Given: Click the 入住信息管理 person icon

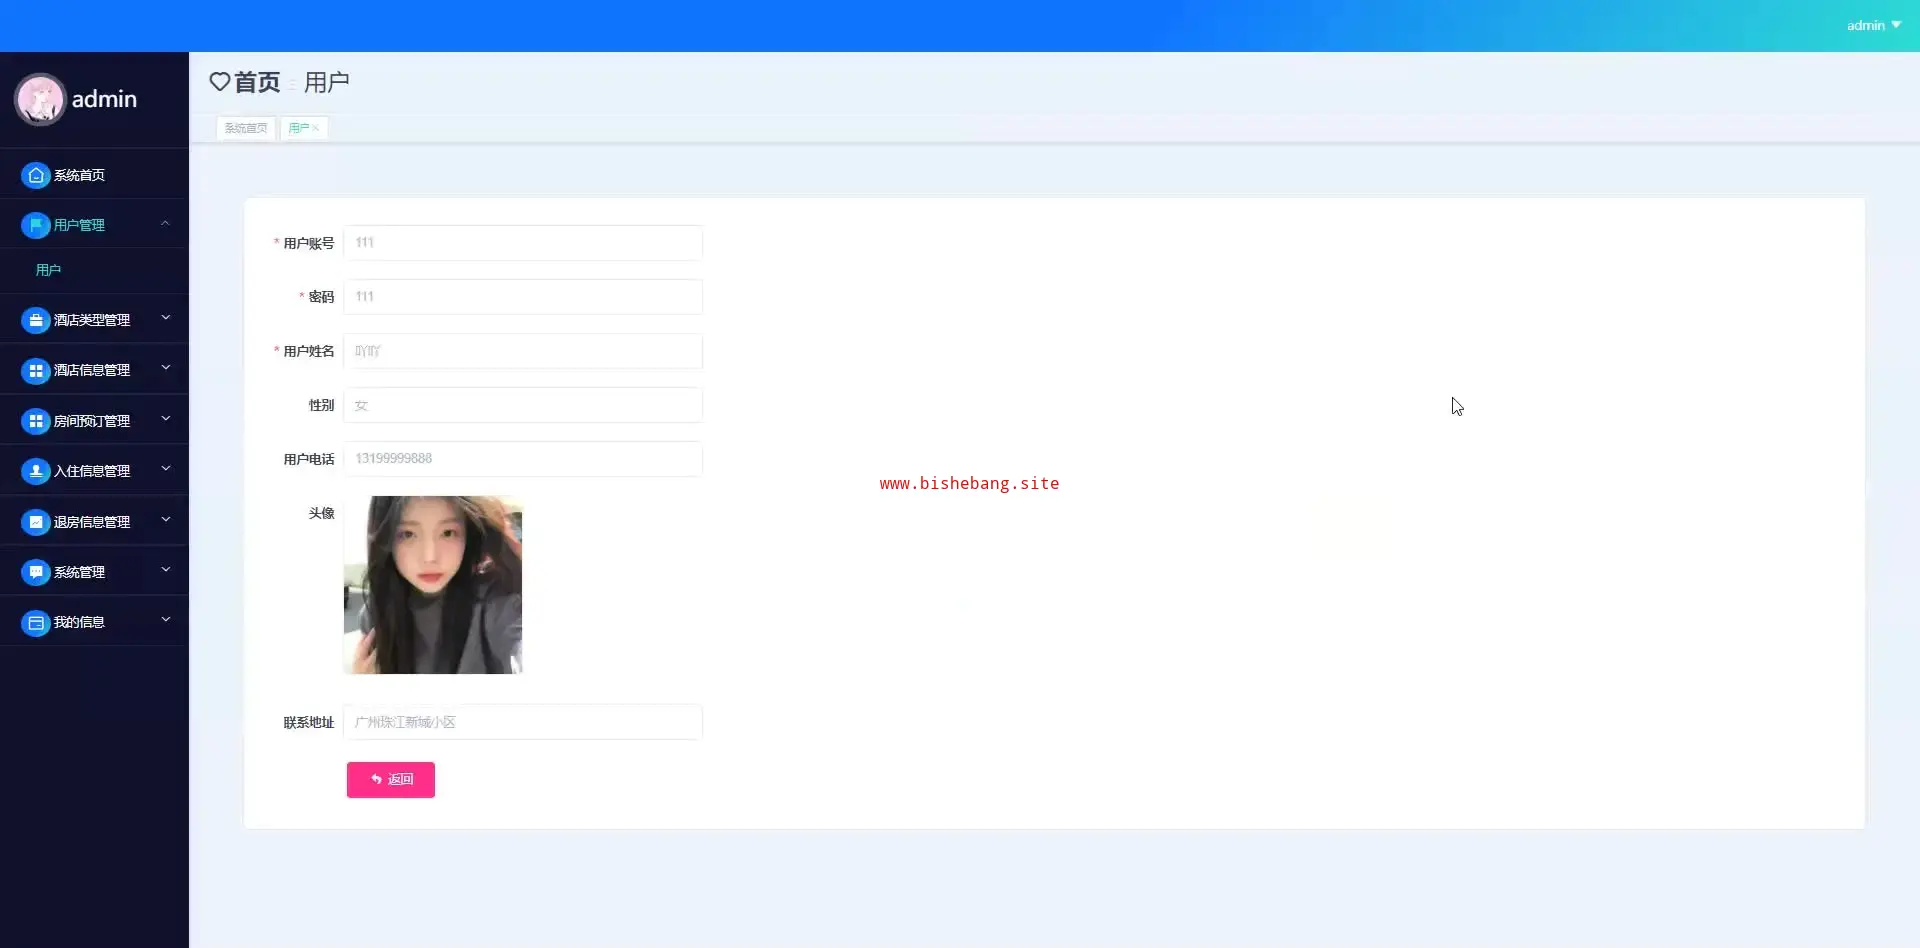Looking at the screenshot, I should [36, 471].
